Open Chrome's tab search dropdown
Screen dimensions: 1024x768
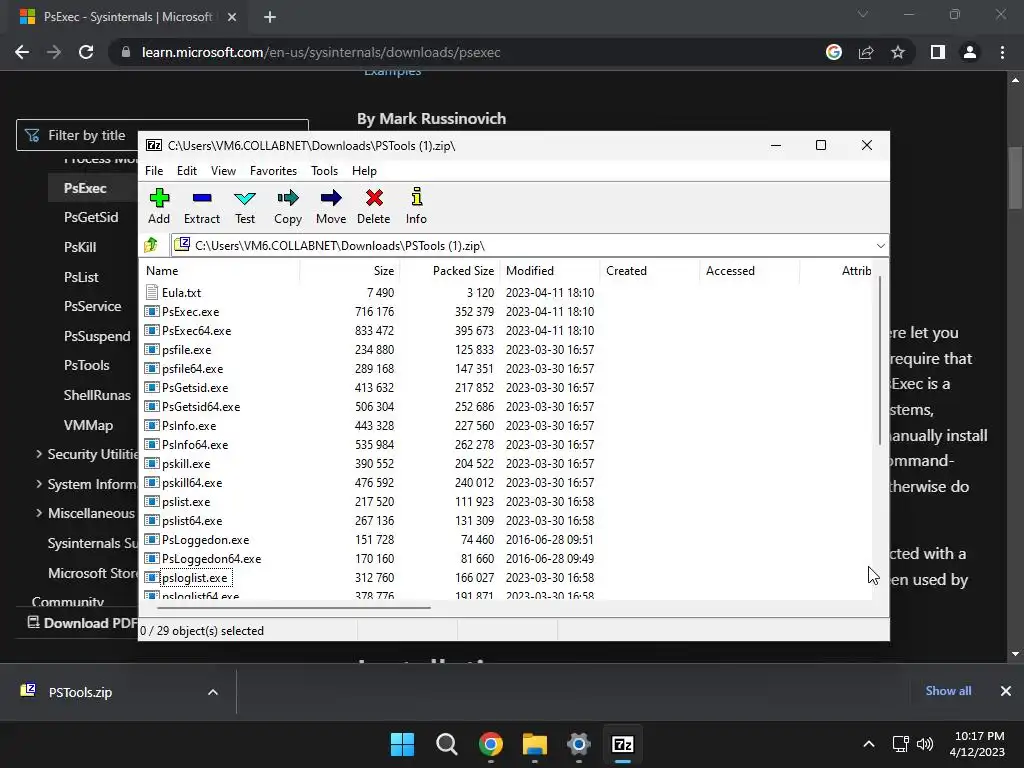[x=863, y=14]
